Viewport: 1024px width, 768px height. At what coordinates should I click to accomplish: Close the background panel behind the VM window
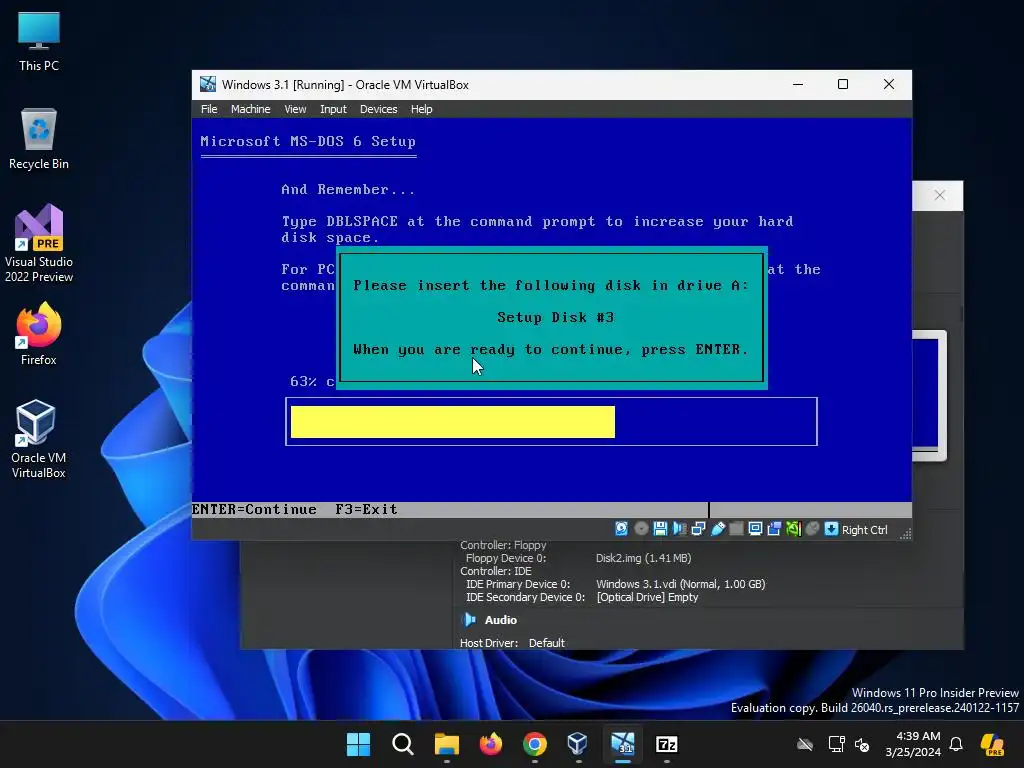coord(939,195)
